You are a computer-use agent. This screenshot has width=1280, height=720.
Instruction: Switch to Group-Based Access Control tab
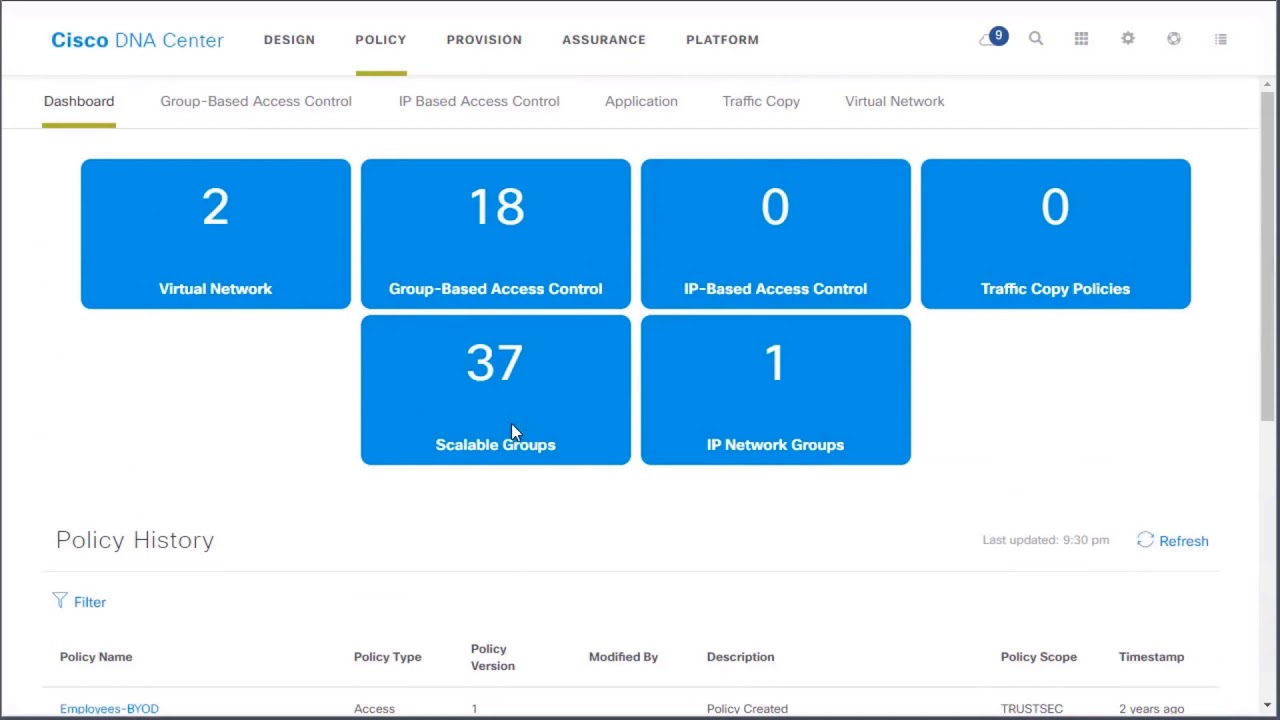point(256,101)
